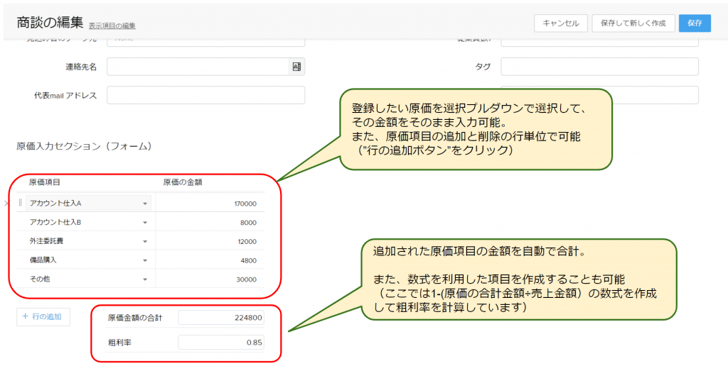Click the 粗利率 field showing 0.85
This screenshot has height=383, width=728.
(221, 343)
